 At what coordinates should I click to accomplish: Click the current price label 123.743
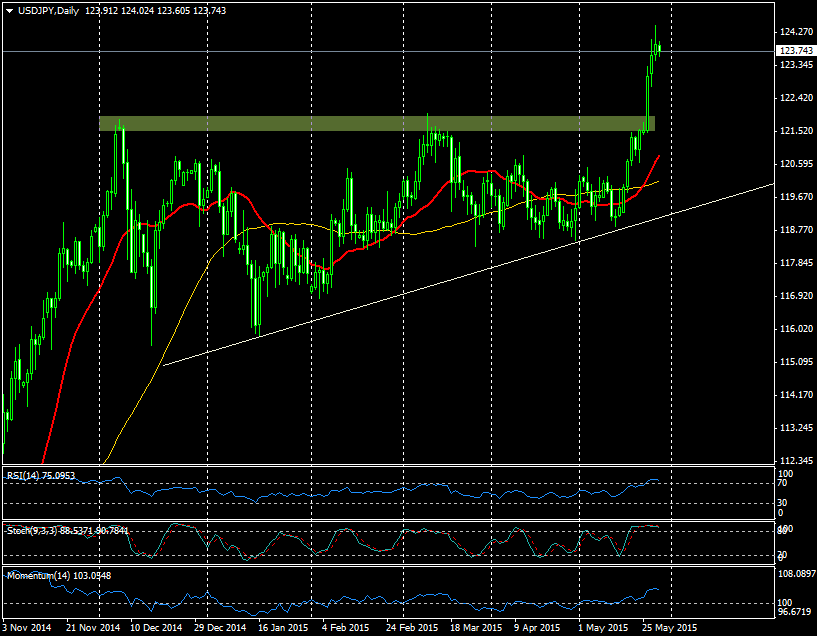[794, 51]
